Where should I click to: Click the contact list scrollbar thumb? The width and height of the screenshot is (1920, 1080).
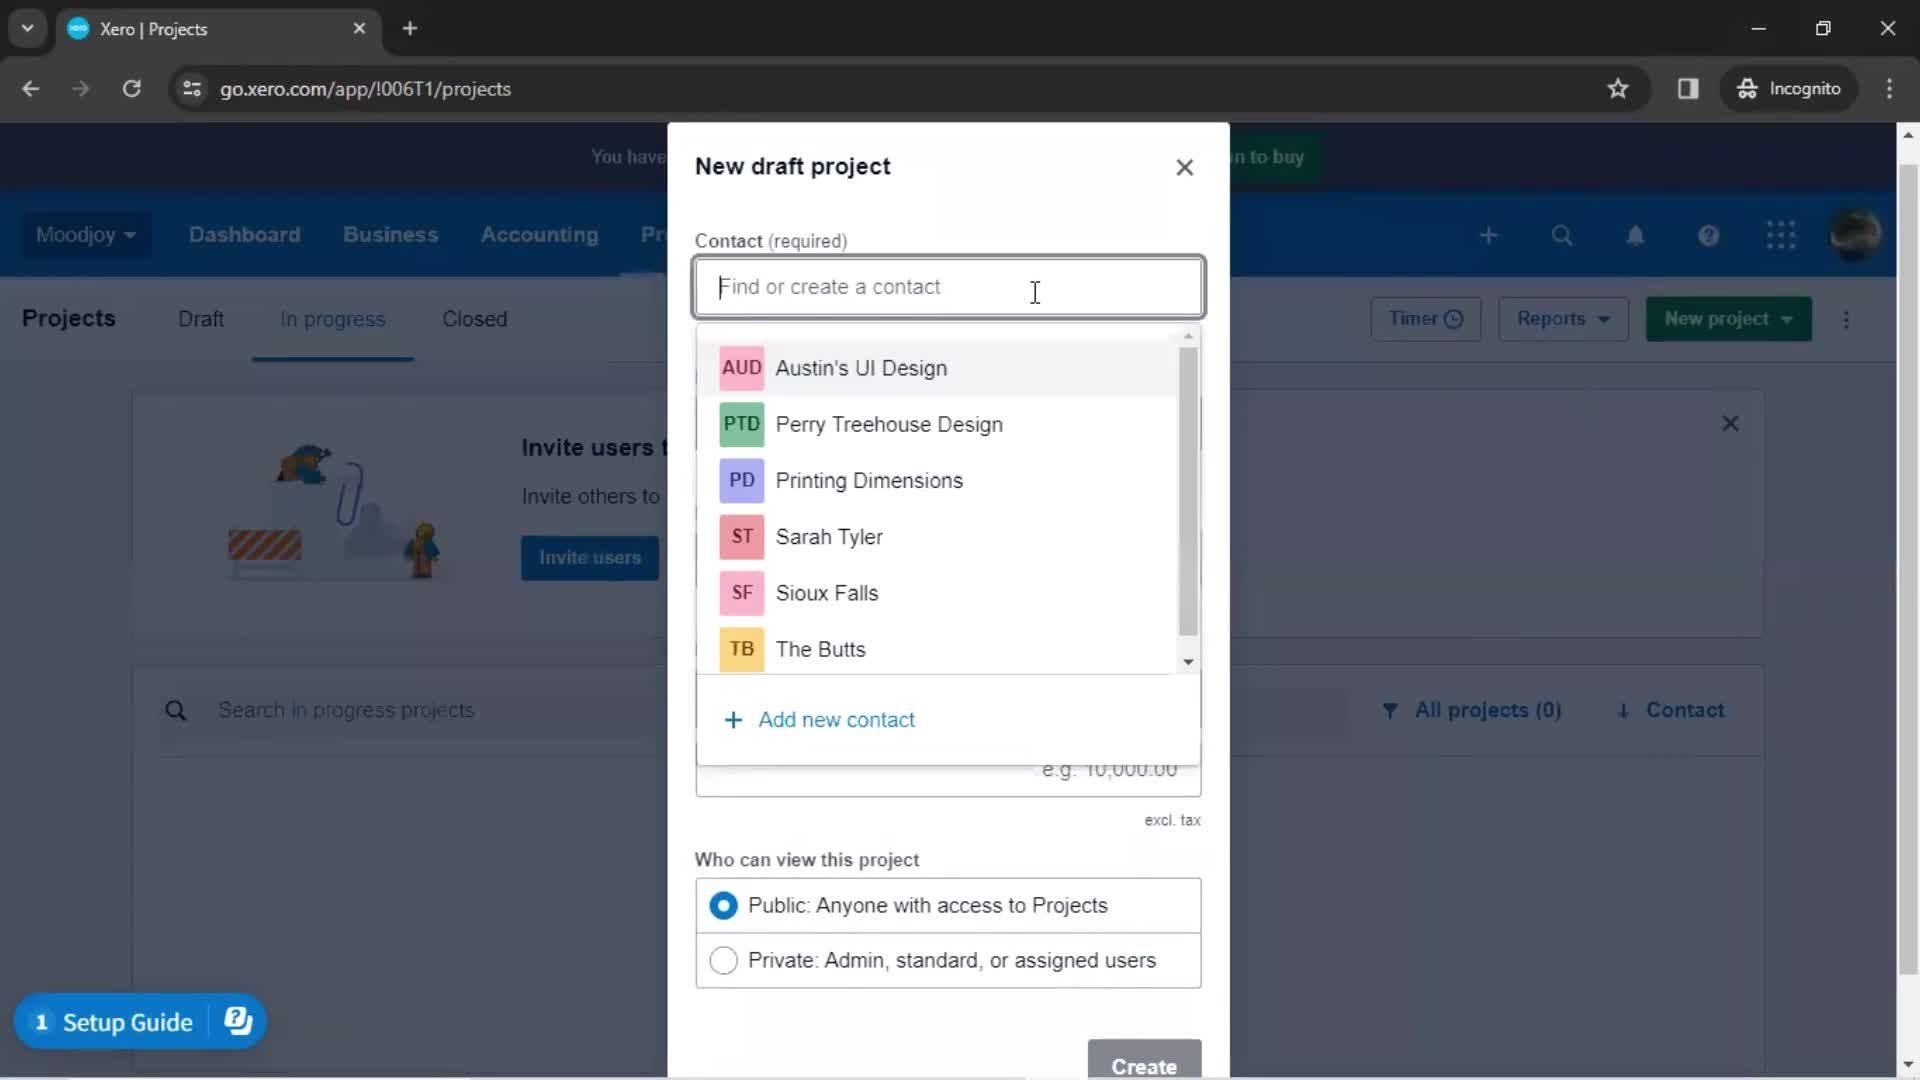1188,492
